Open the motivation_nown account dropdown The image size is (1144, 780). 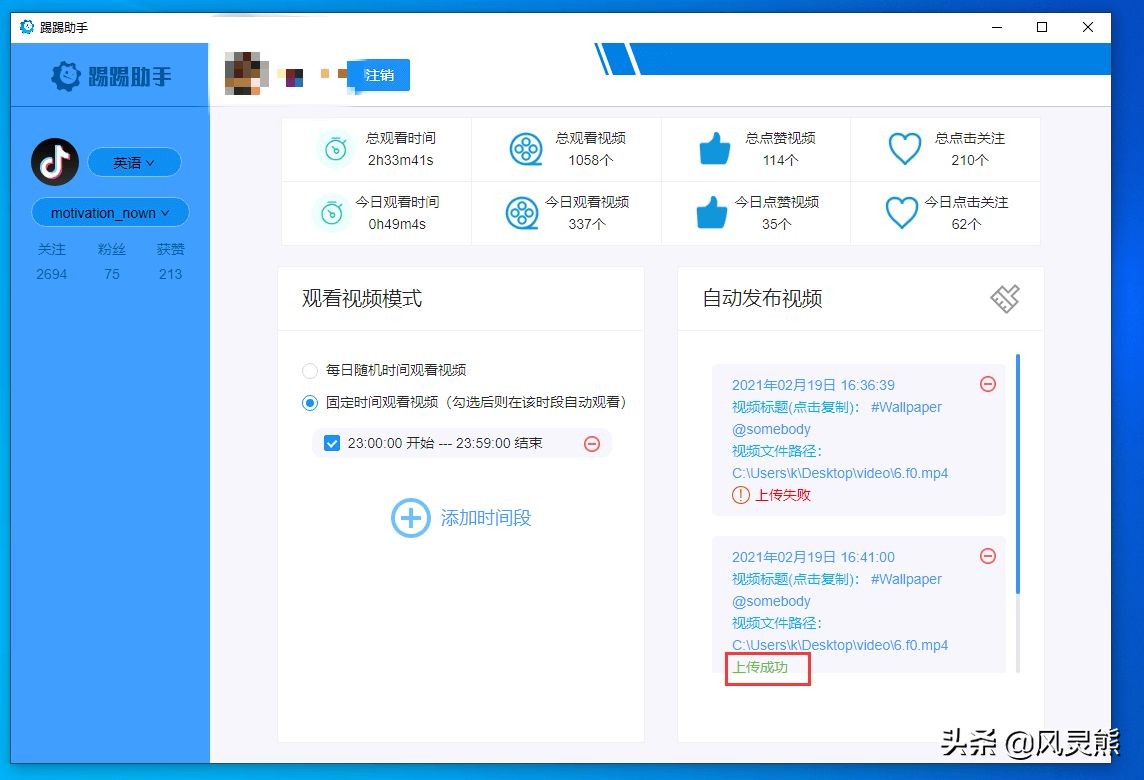pyautogui.click(x=110, y=212)
